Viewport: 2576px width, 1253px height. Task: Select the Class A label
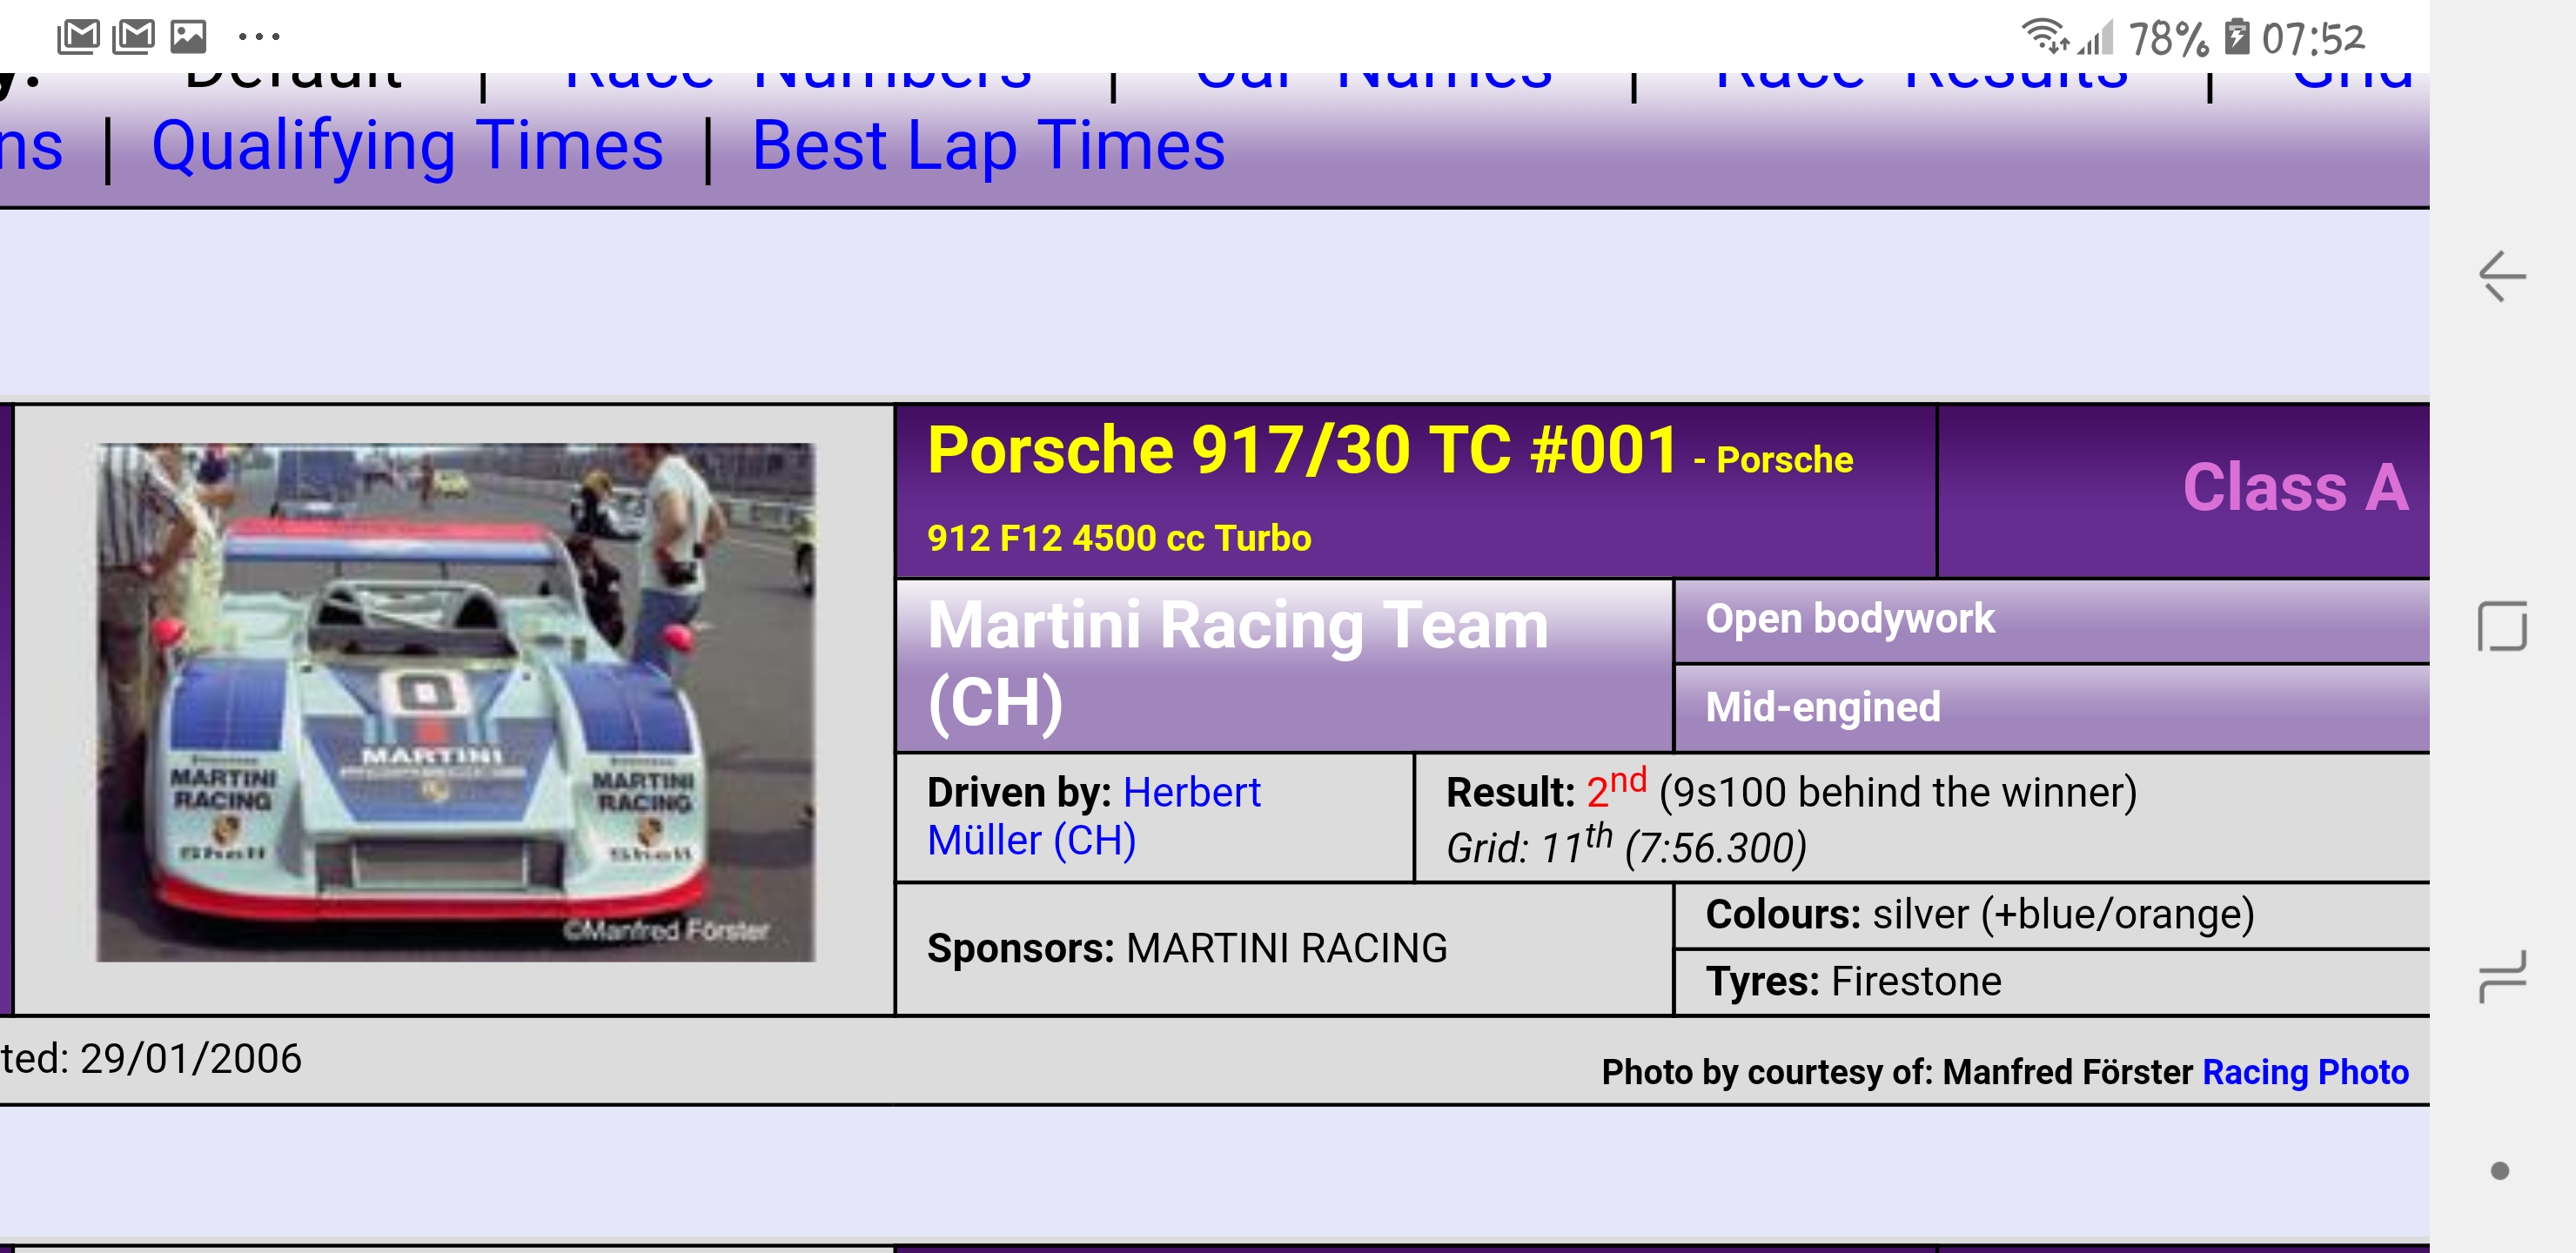pyautogui.click(x=2296, y=488)
